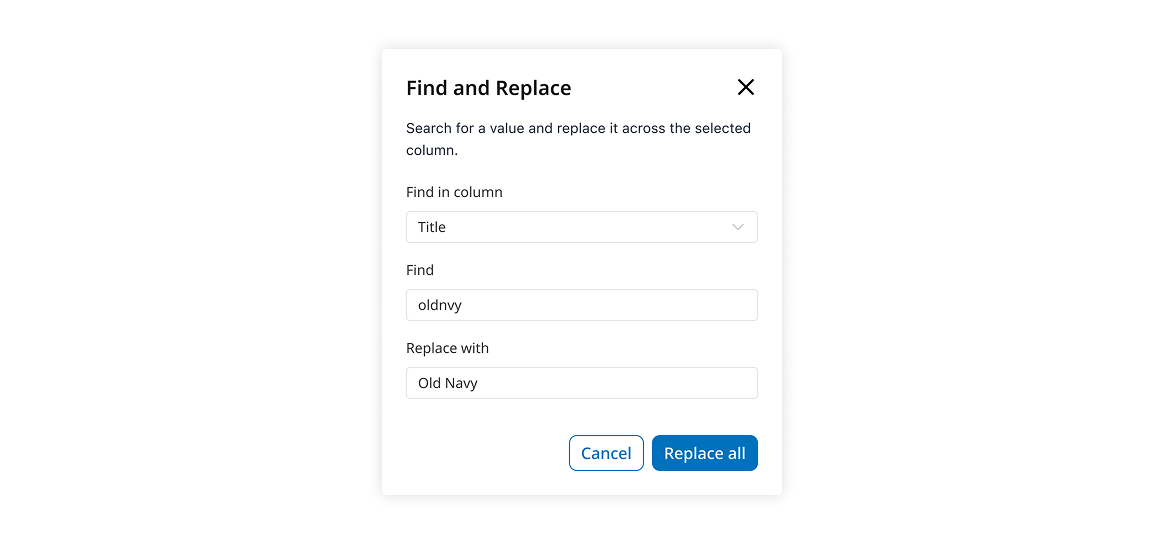Click the chevron arrow in the column selector

pyautogui.click(x=738, y=227)
